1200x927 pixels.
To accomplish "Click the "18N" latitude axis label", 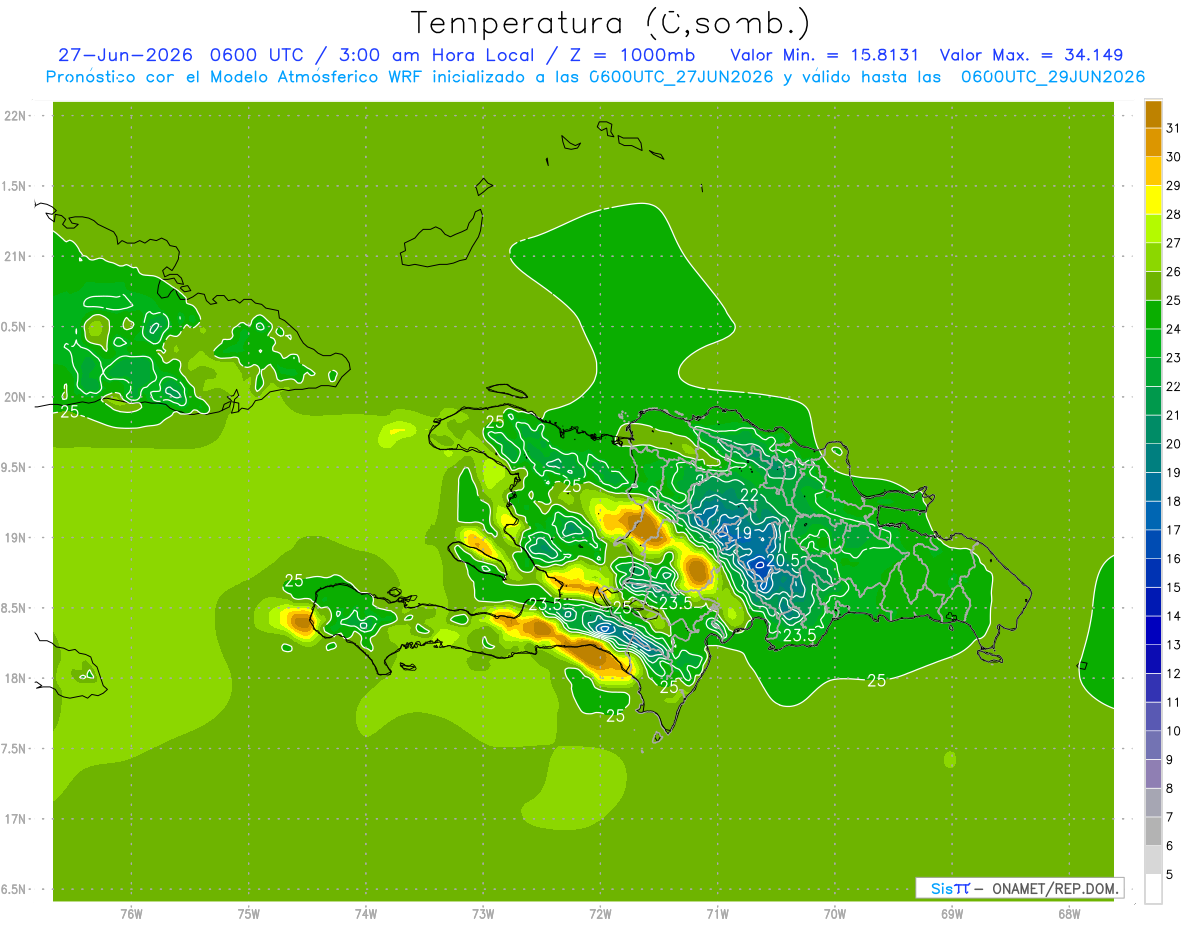I will pos(15,678).
